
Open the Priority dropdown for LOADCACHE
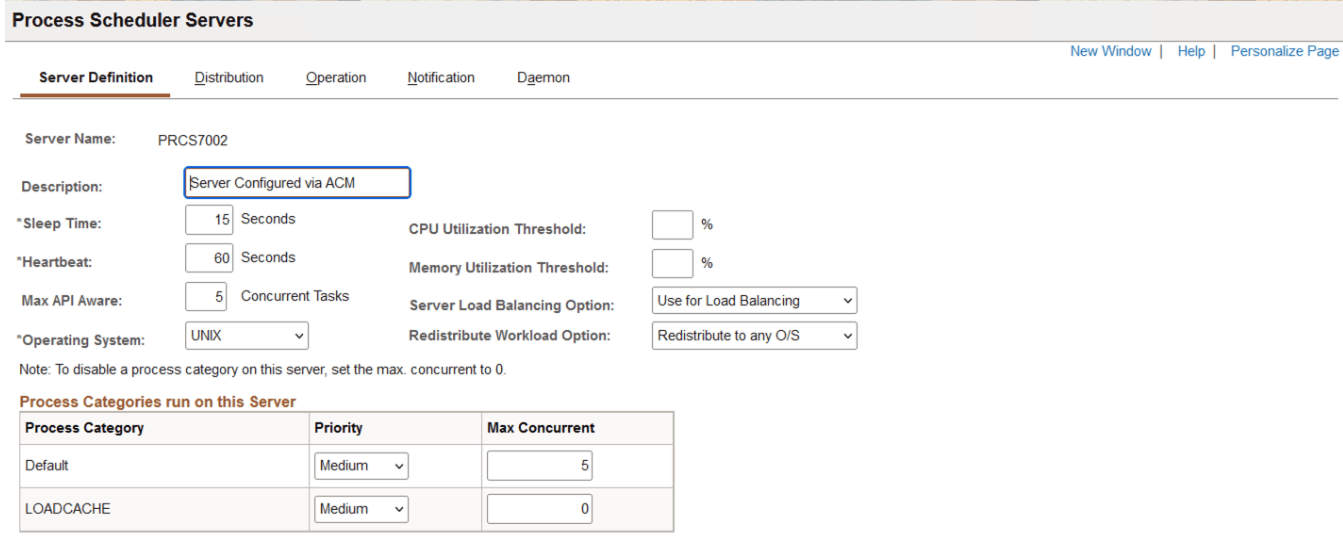(361, 509)
